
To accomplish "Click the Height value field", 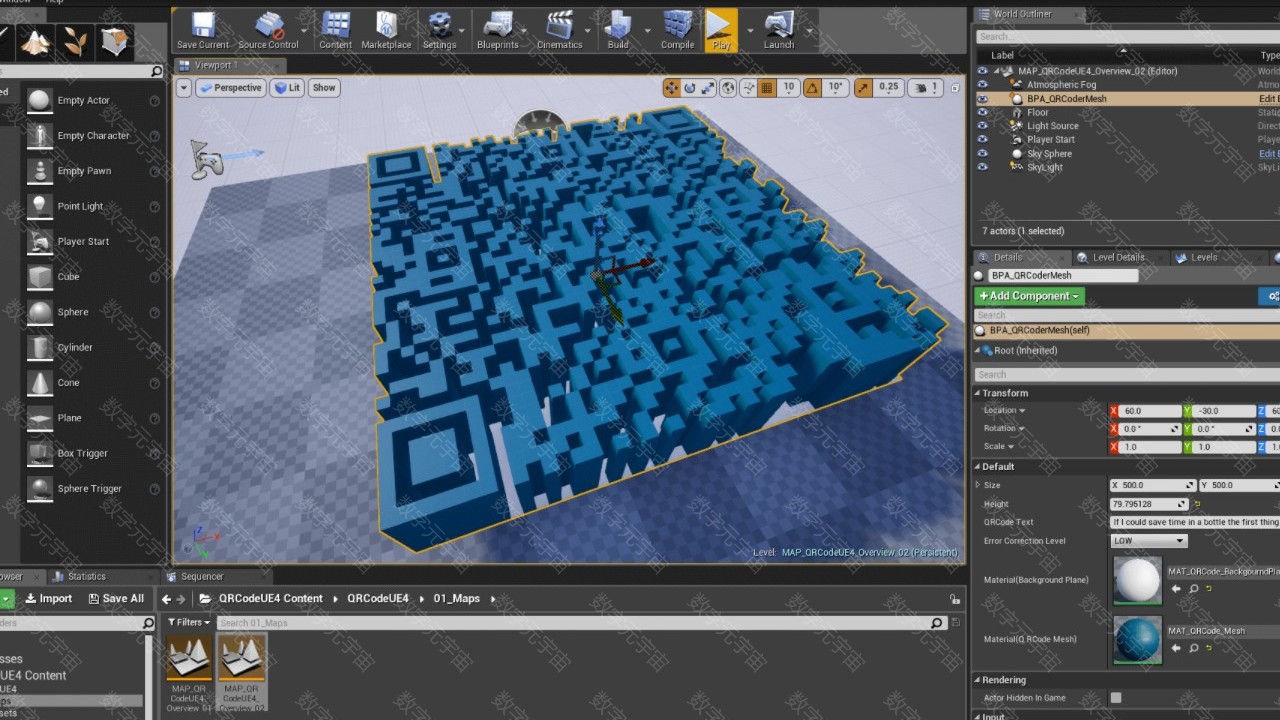I will point(1149,504).
